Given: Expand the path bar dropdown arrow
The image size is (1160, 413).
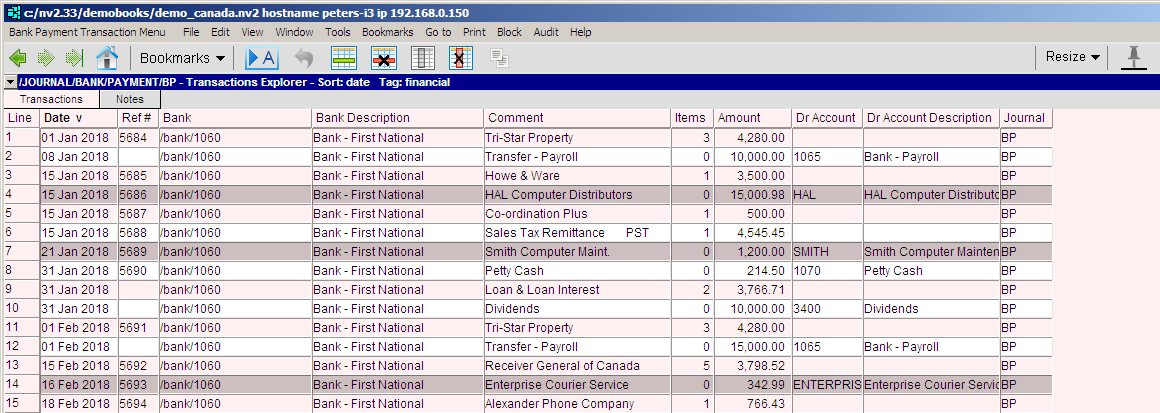Looking at the screenshot, I should coord(9,82).
